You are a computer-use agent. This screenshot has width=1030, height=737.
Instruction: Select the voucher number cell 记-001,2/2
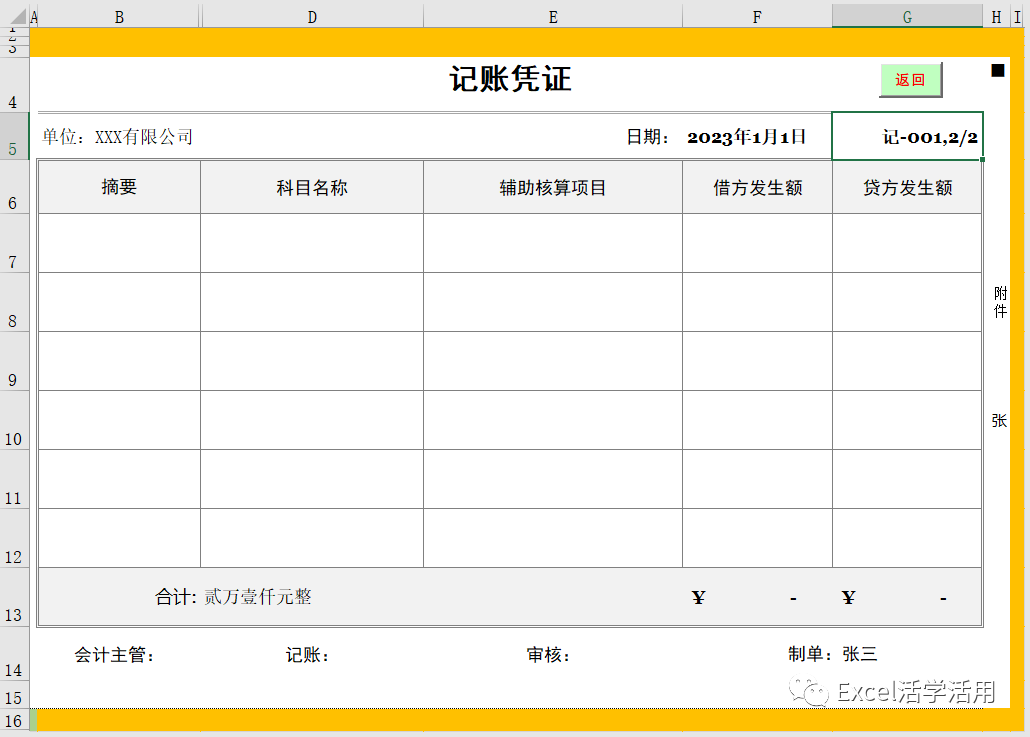(907, 136)
